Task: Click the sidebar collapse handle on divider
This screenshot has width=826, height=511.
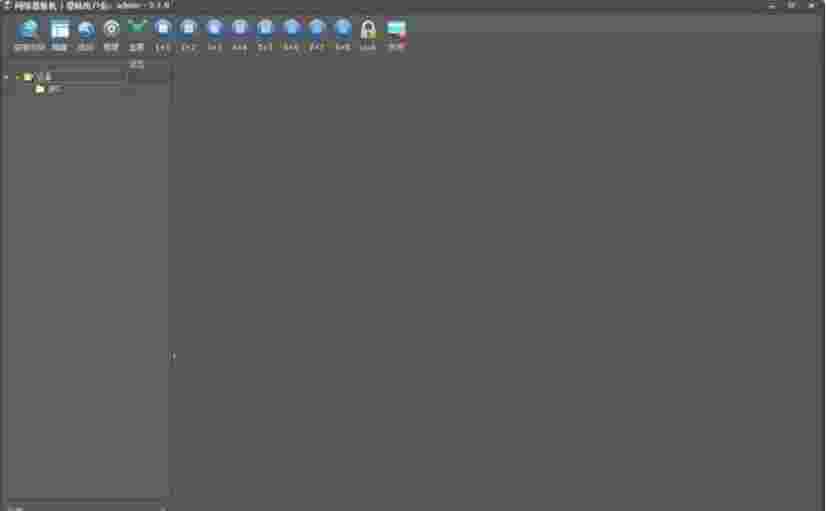Action: 172,355
